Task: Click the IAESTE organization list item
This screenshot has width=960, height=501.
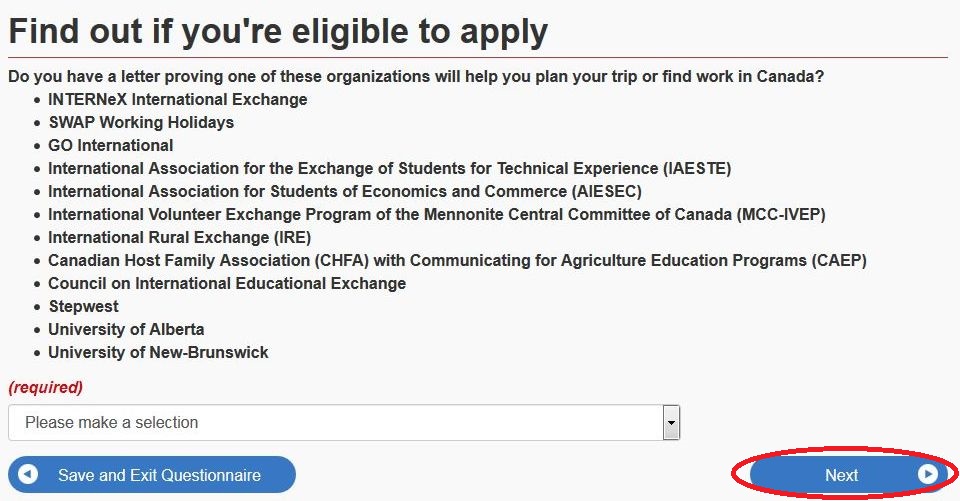Action: [389, 168]
